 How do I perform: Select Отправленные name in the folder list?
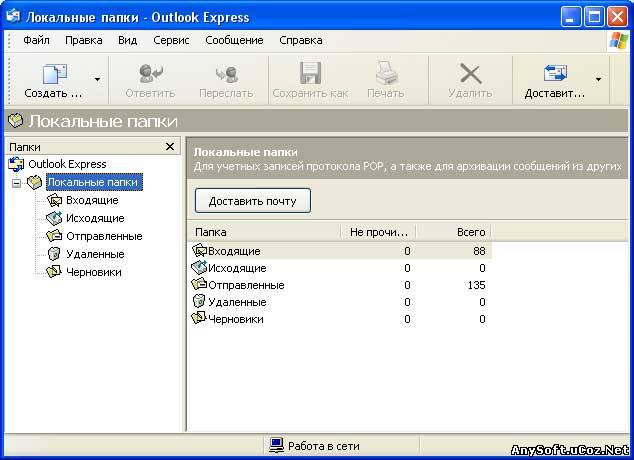tap(246, 285)
